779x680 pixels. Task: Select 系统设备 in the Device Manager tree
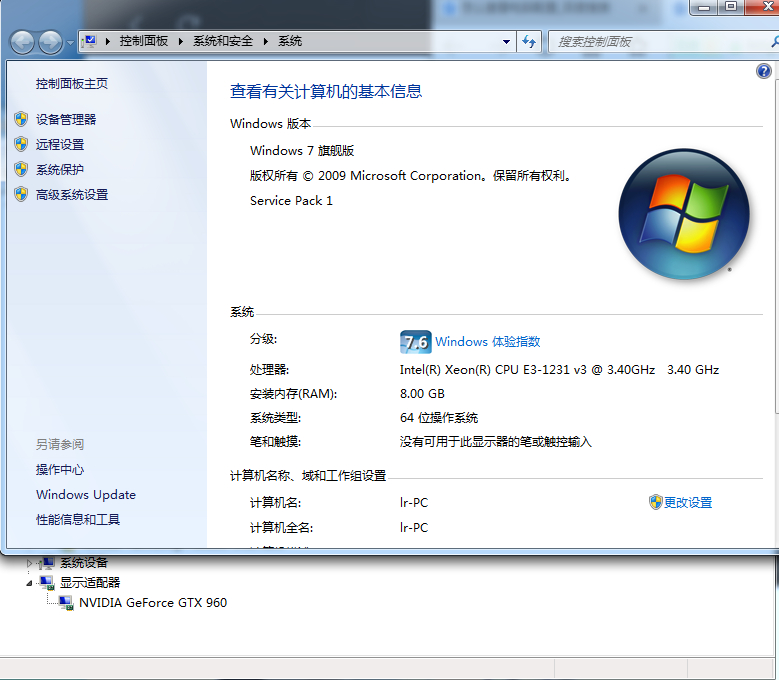[x=84, y=563]
